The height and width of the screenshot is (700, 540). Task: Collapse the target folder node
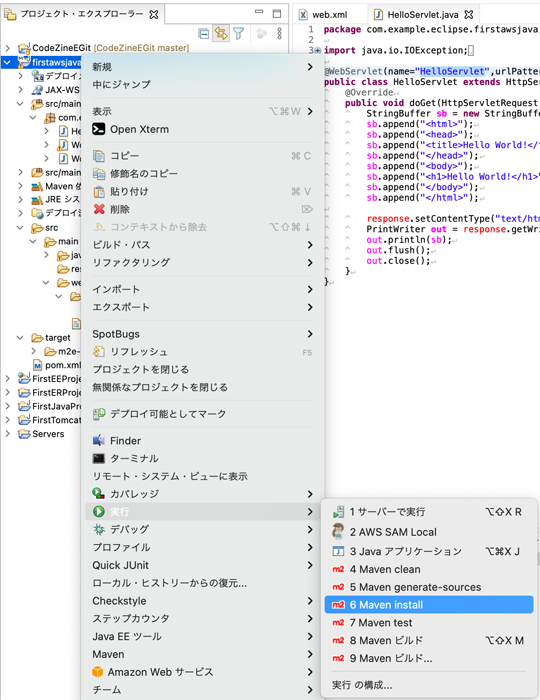pos(20,338)
